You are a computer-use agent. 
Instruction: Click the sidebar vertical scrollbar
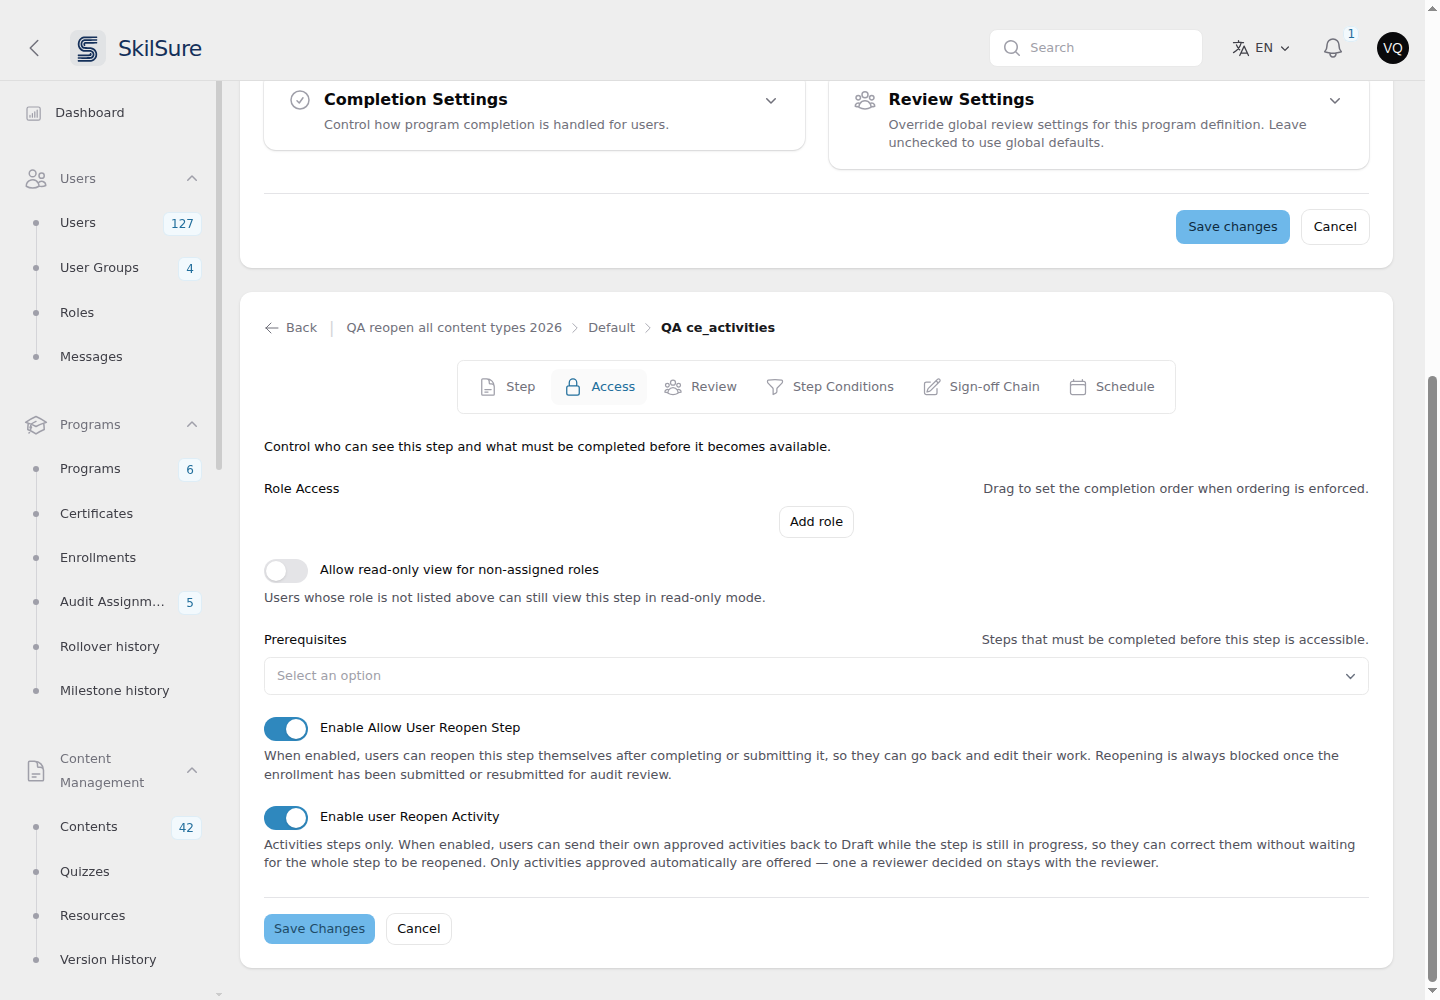[219, 275]
